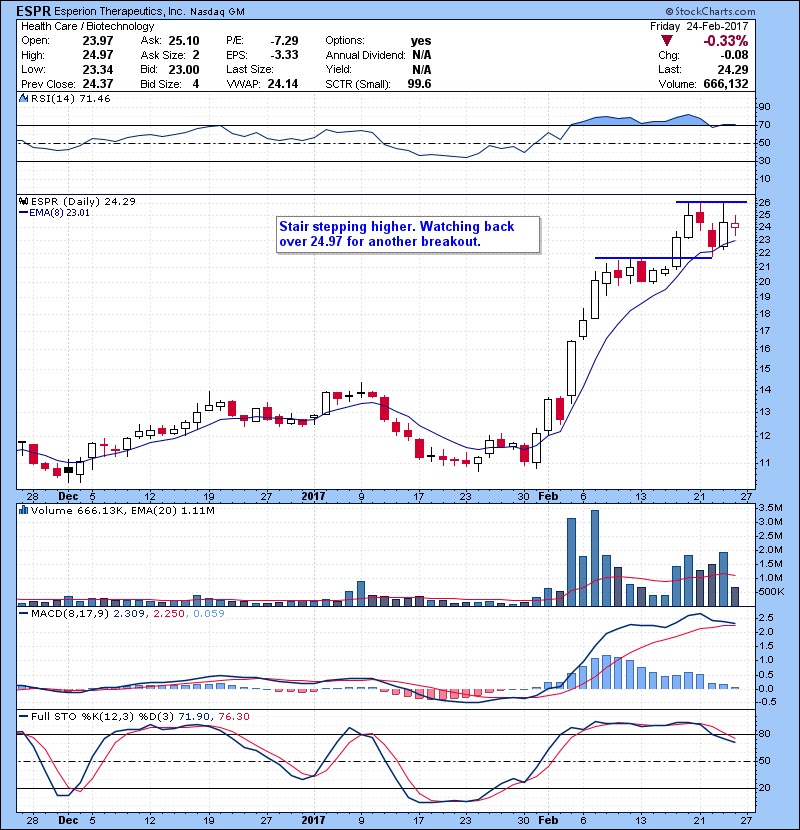This screenshot has height=830, width=800.
Task: Click the header Volume value 666,132
Action: 726,84
